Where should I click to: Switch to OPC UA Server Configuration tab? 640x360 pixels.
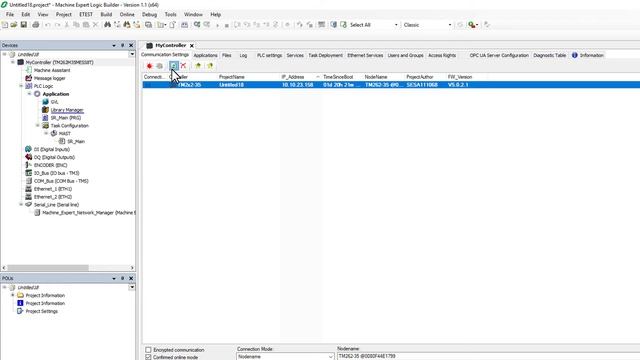(x=499, y=55)
